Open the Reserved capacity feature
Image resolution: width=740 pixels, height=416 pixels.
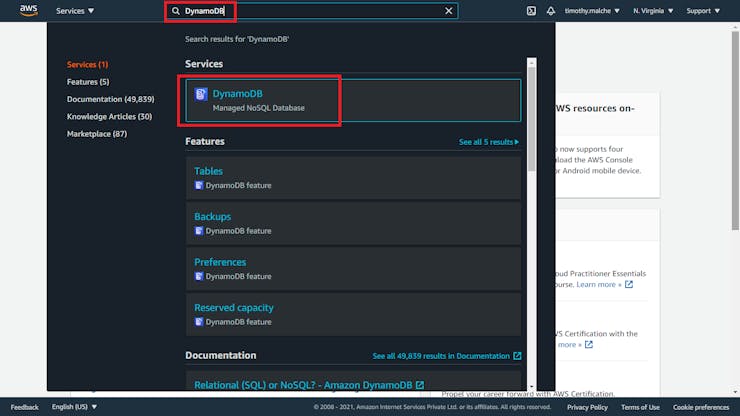click(x=353, y=314)
